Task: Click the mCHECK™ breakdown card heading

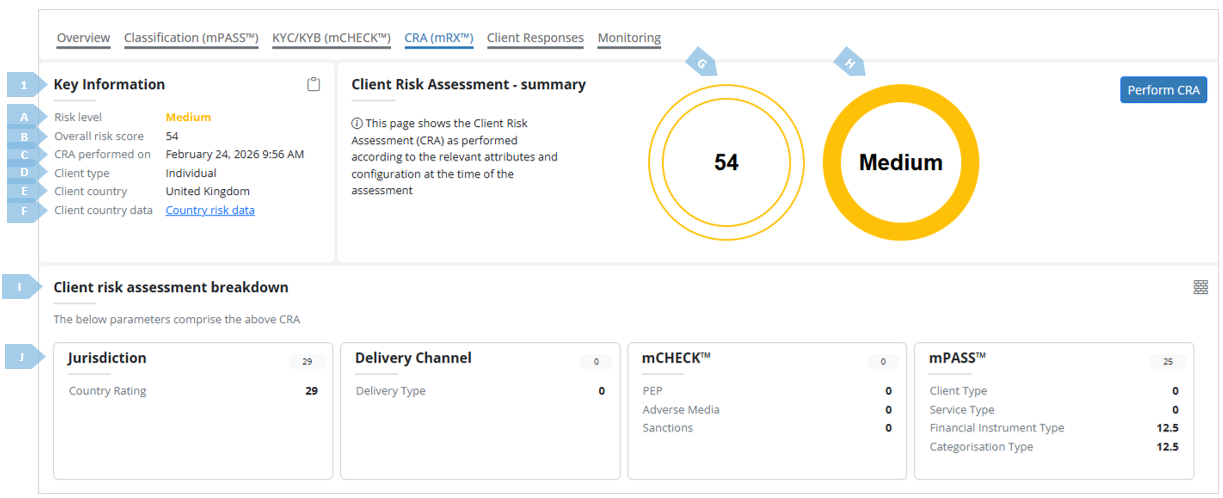Action: (676, 358)
